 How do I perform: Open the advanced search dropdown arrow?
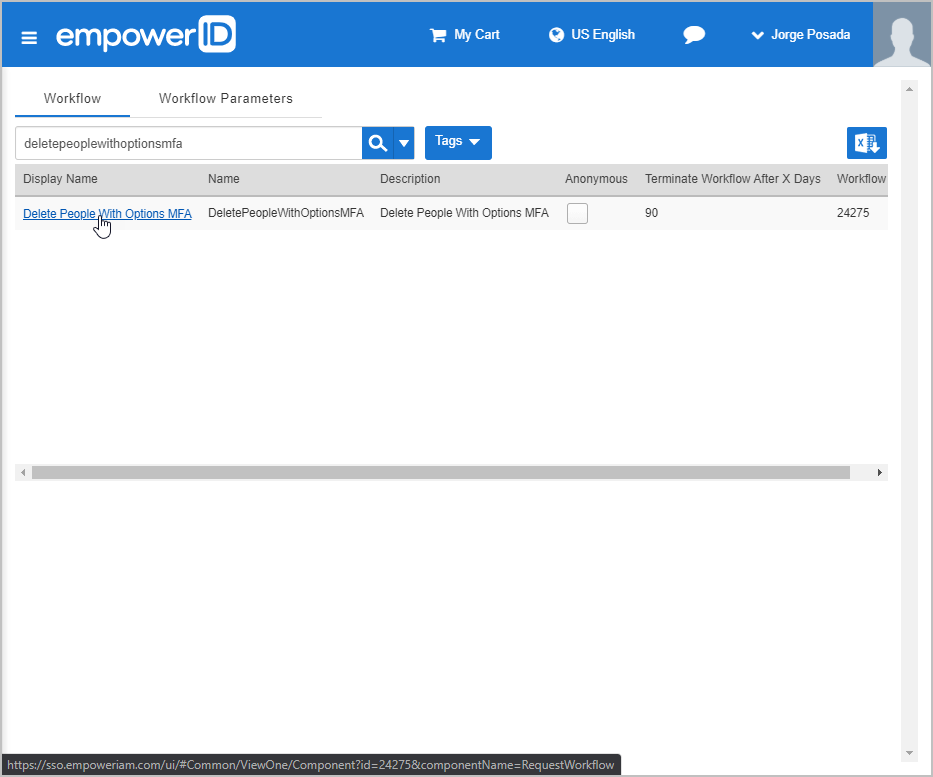[404, 142]
